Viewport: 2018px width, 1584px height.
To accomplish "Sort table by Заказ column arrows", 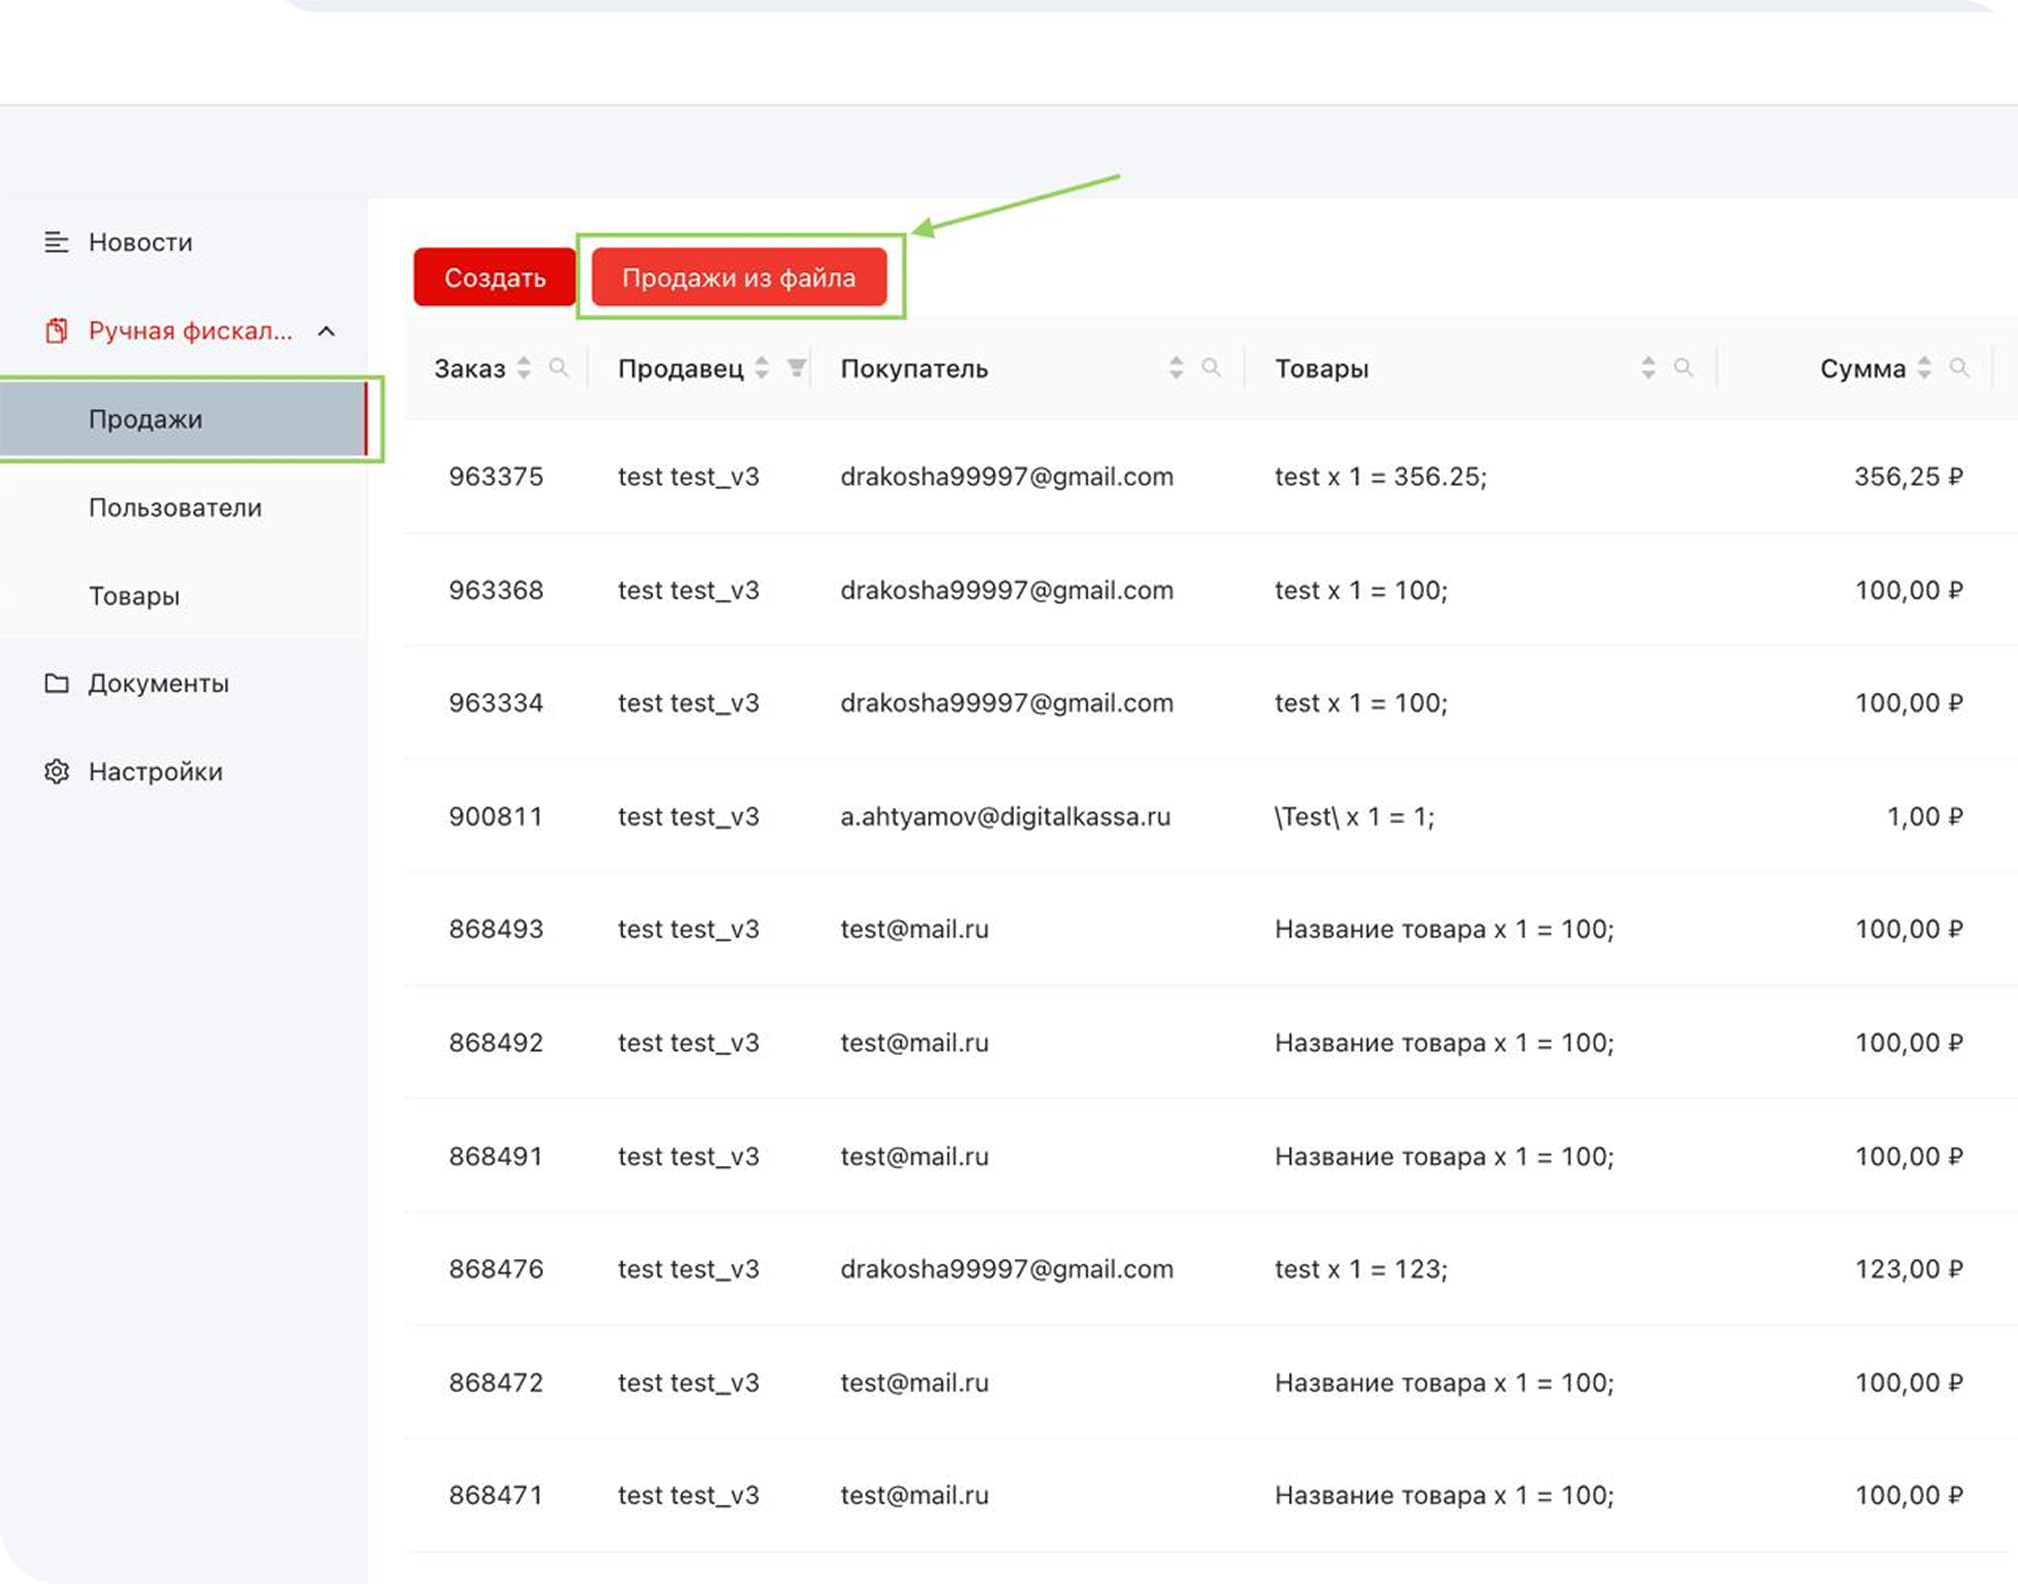I will point(524,368).
